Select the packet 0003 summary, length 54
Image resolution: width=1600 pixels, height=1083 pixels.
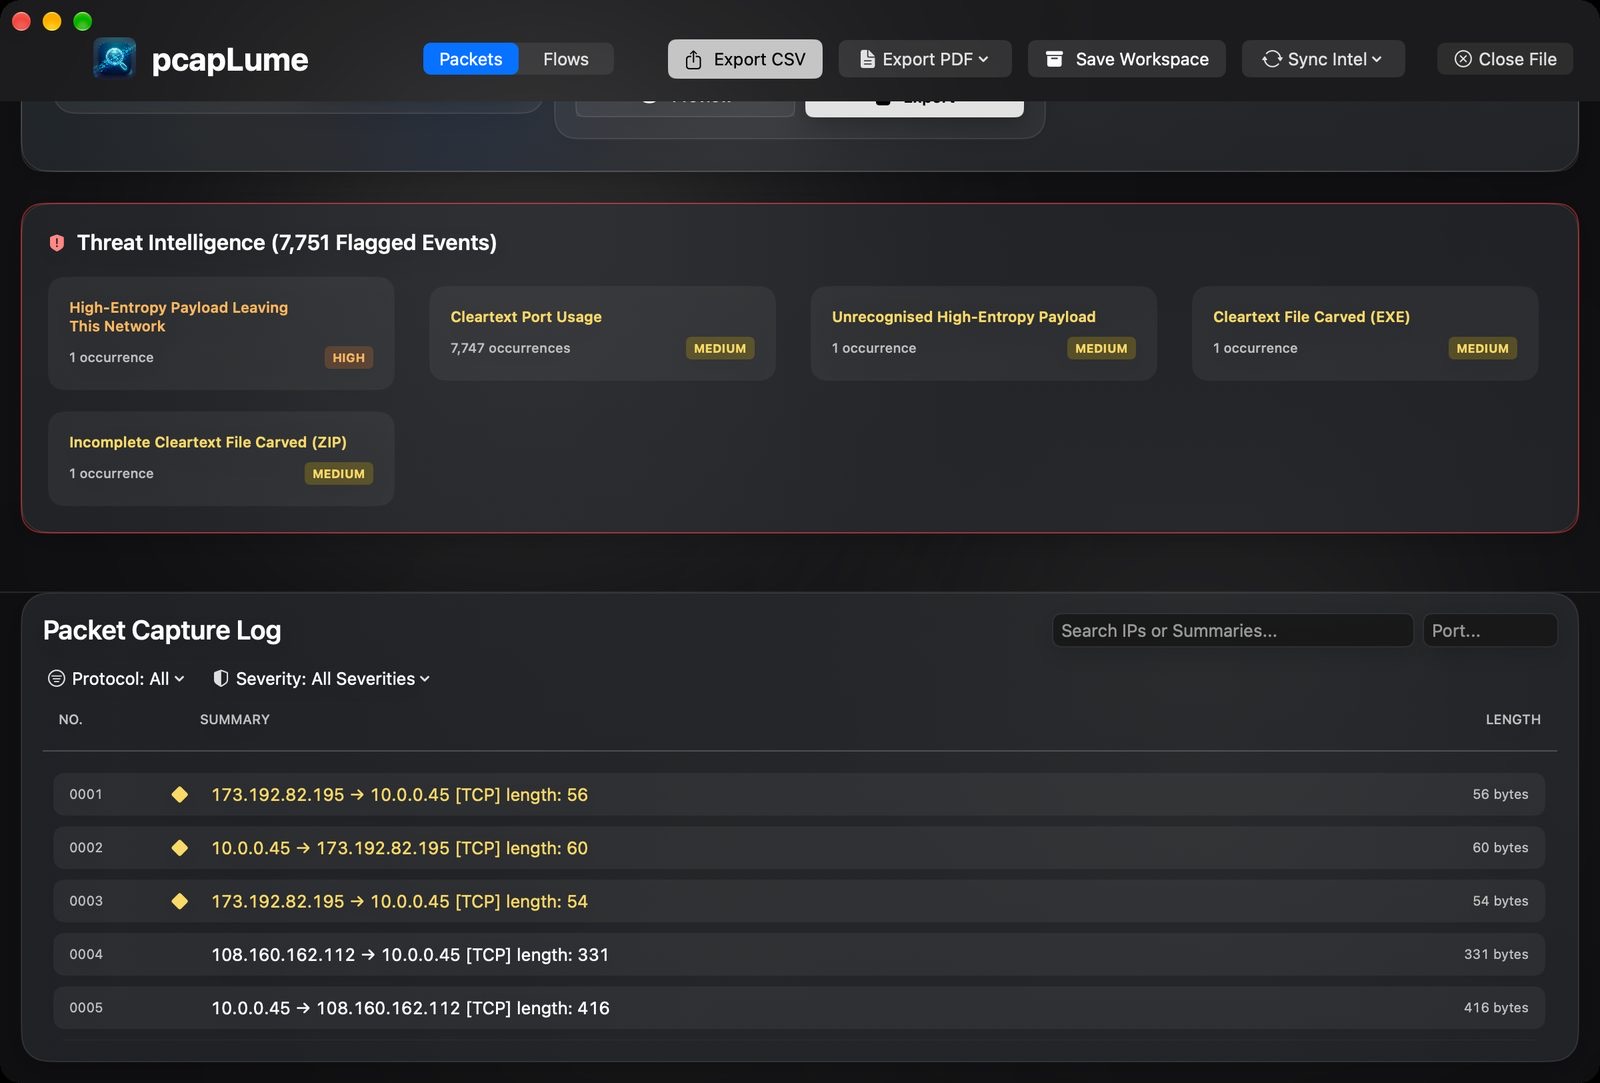(x=400, y=901)
